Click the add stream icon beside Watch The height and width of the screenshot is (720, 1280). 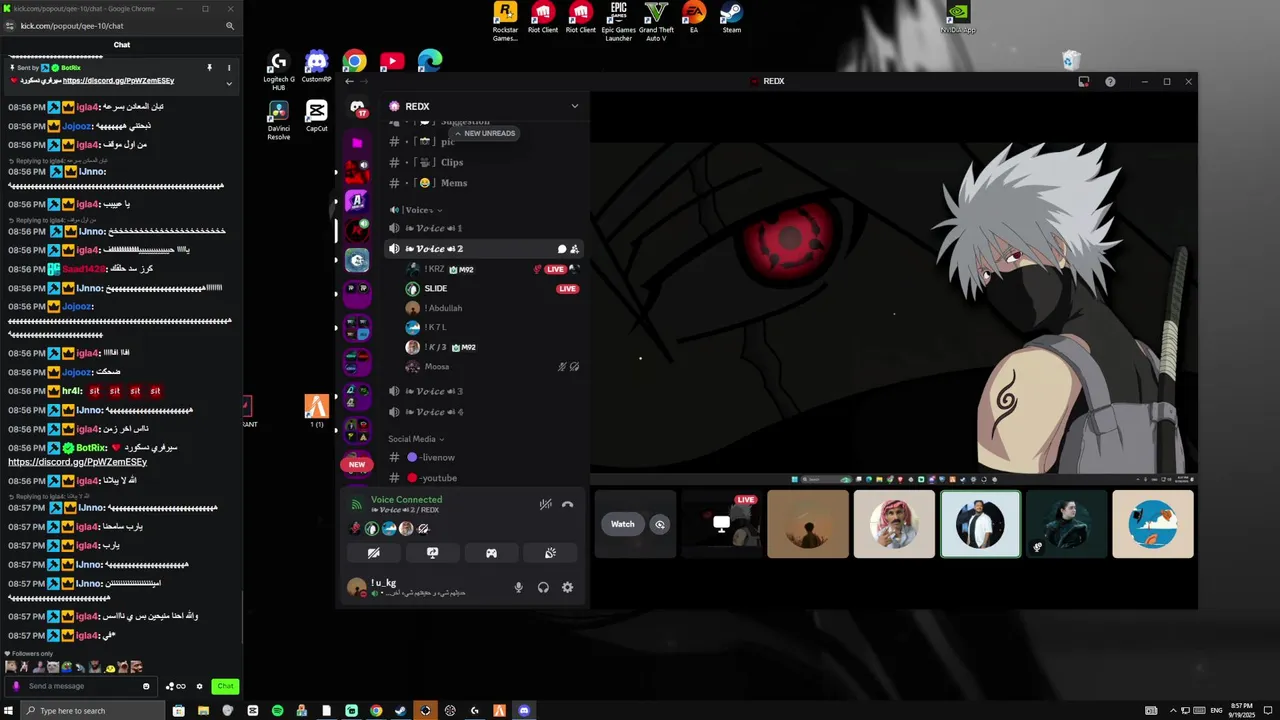coord(659,524)
